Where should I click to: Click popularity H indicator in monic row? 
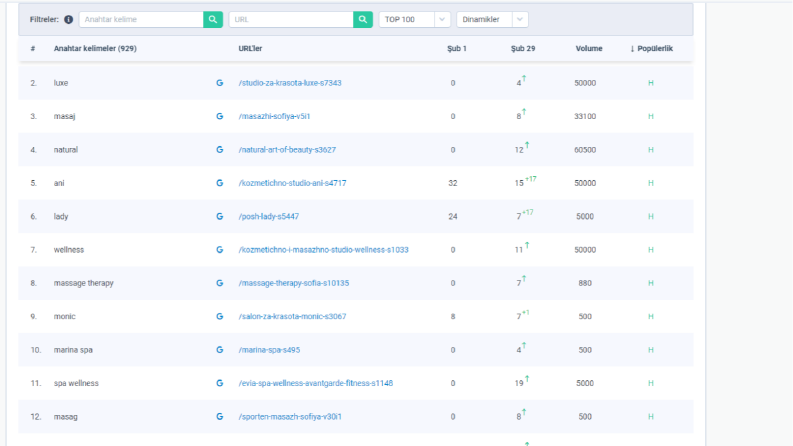(x=651, y=317)
